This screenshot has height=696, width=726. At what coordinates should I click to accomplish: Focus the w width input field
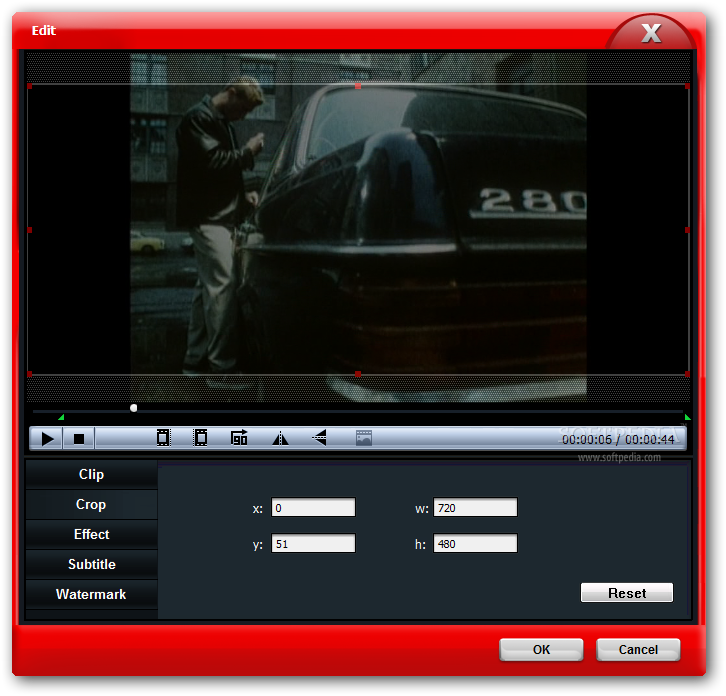(x=475, y=508)
